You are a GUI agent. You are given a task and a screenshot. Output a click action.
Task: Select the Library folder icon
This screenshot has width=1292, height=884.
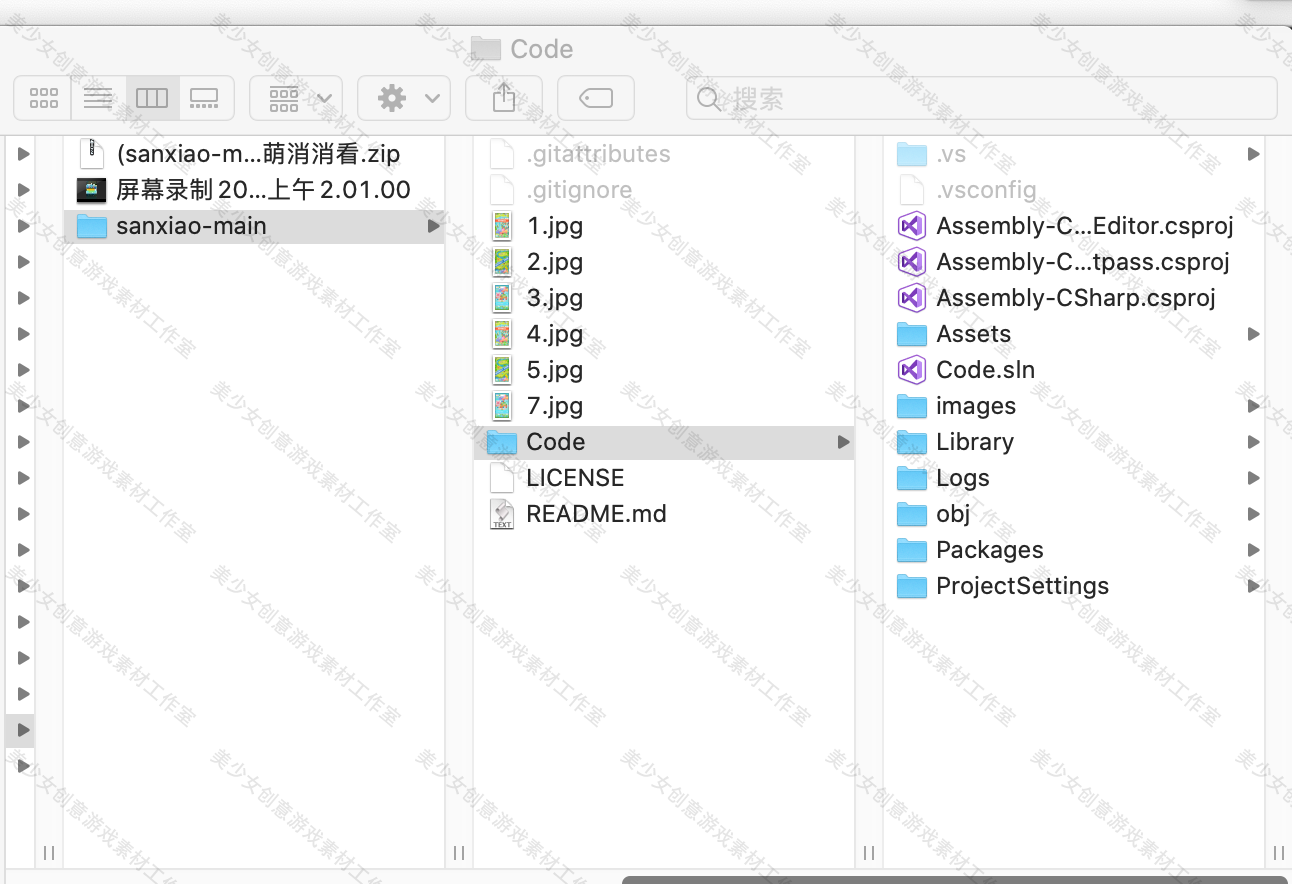point(912,442)
